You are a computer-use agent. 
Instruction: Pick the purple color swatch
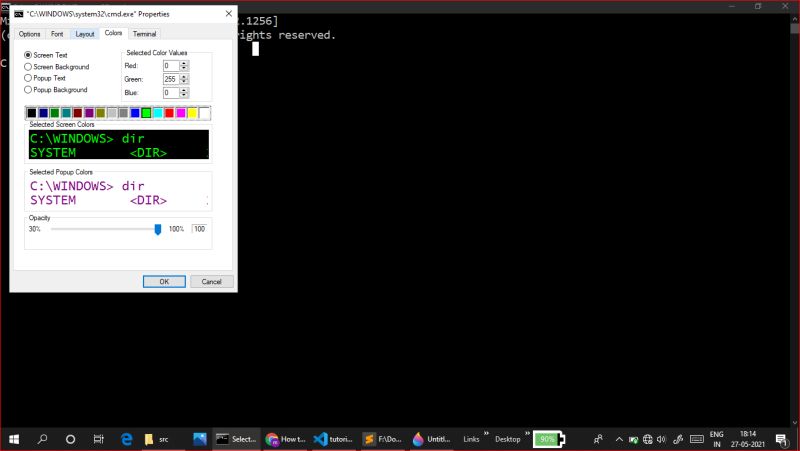tap(89, 113)
